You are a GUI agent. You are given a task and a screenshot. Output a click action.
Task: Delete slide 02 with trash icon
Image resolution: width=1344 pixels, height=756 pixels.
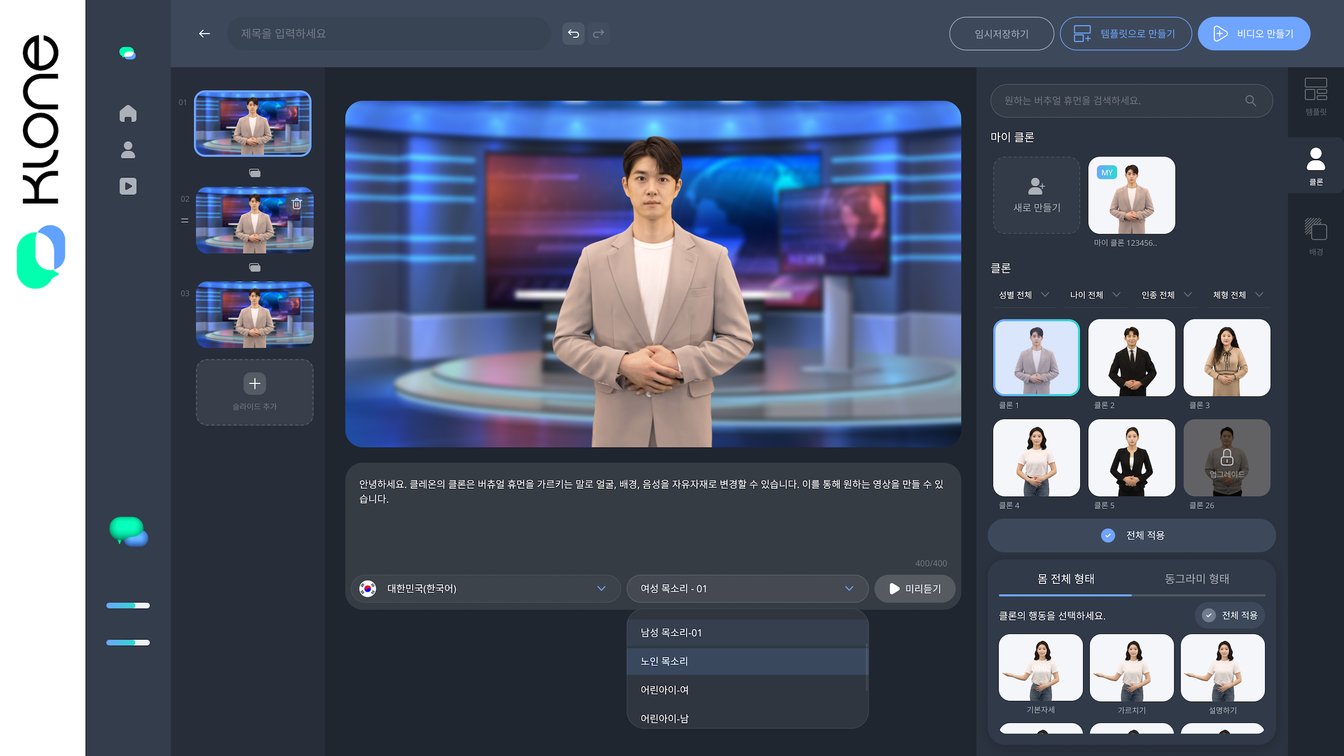[296, 204]
